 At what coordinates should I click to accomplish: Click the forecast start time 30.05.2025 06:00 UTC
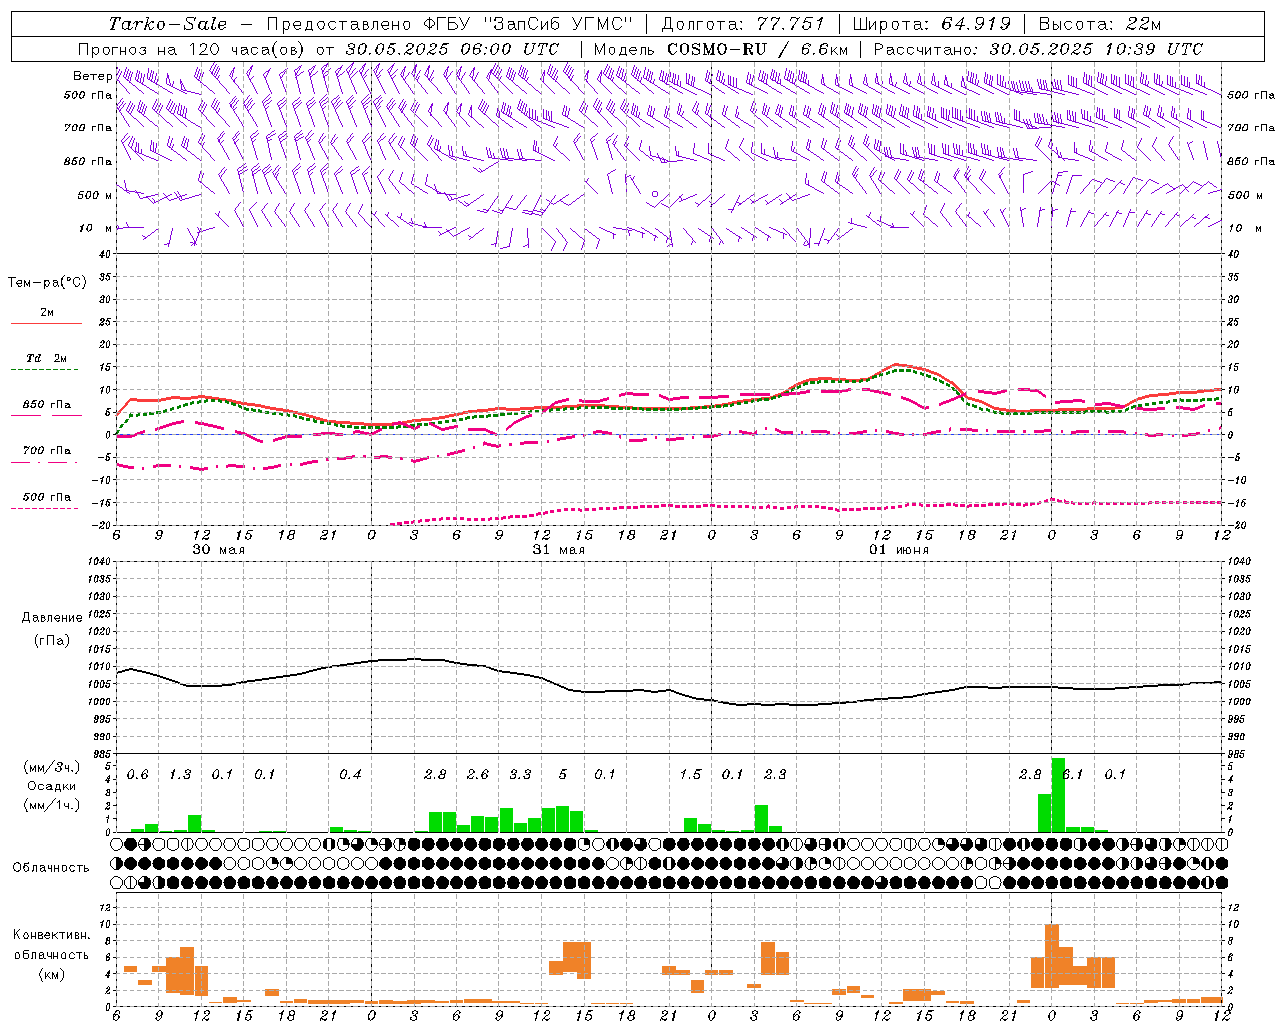click(x=452, y=49)
